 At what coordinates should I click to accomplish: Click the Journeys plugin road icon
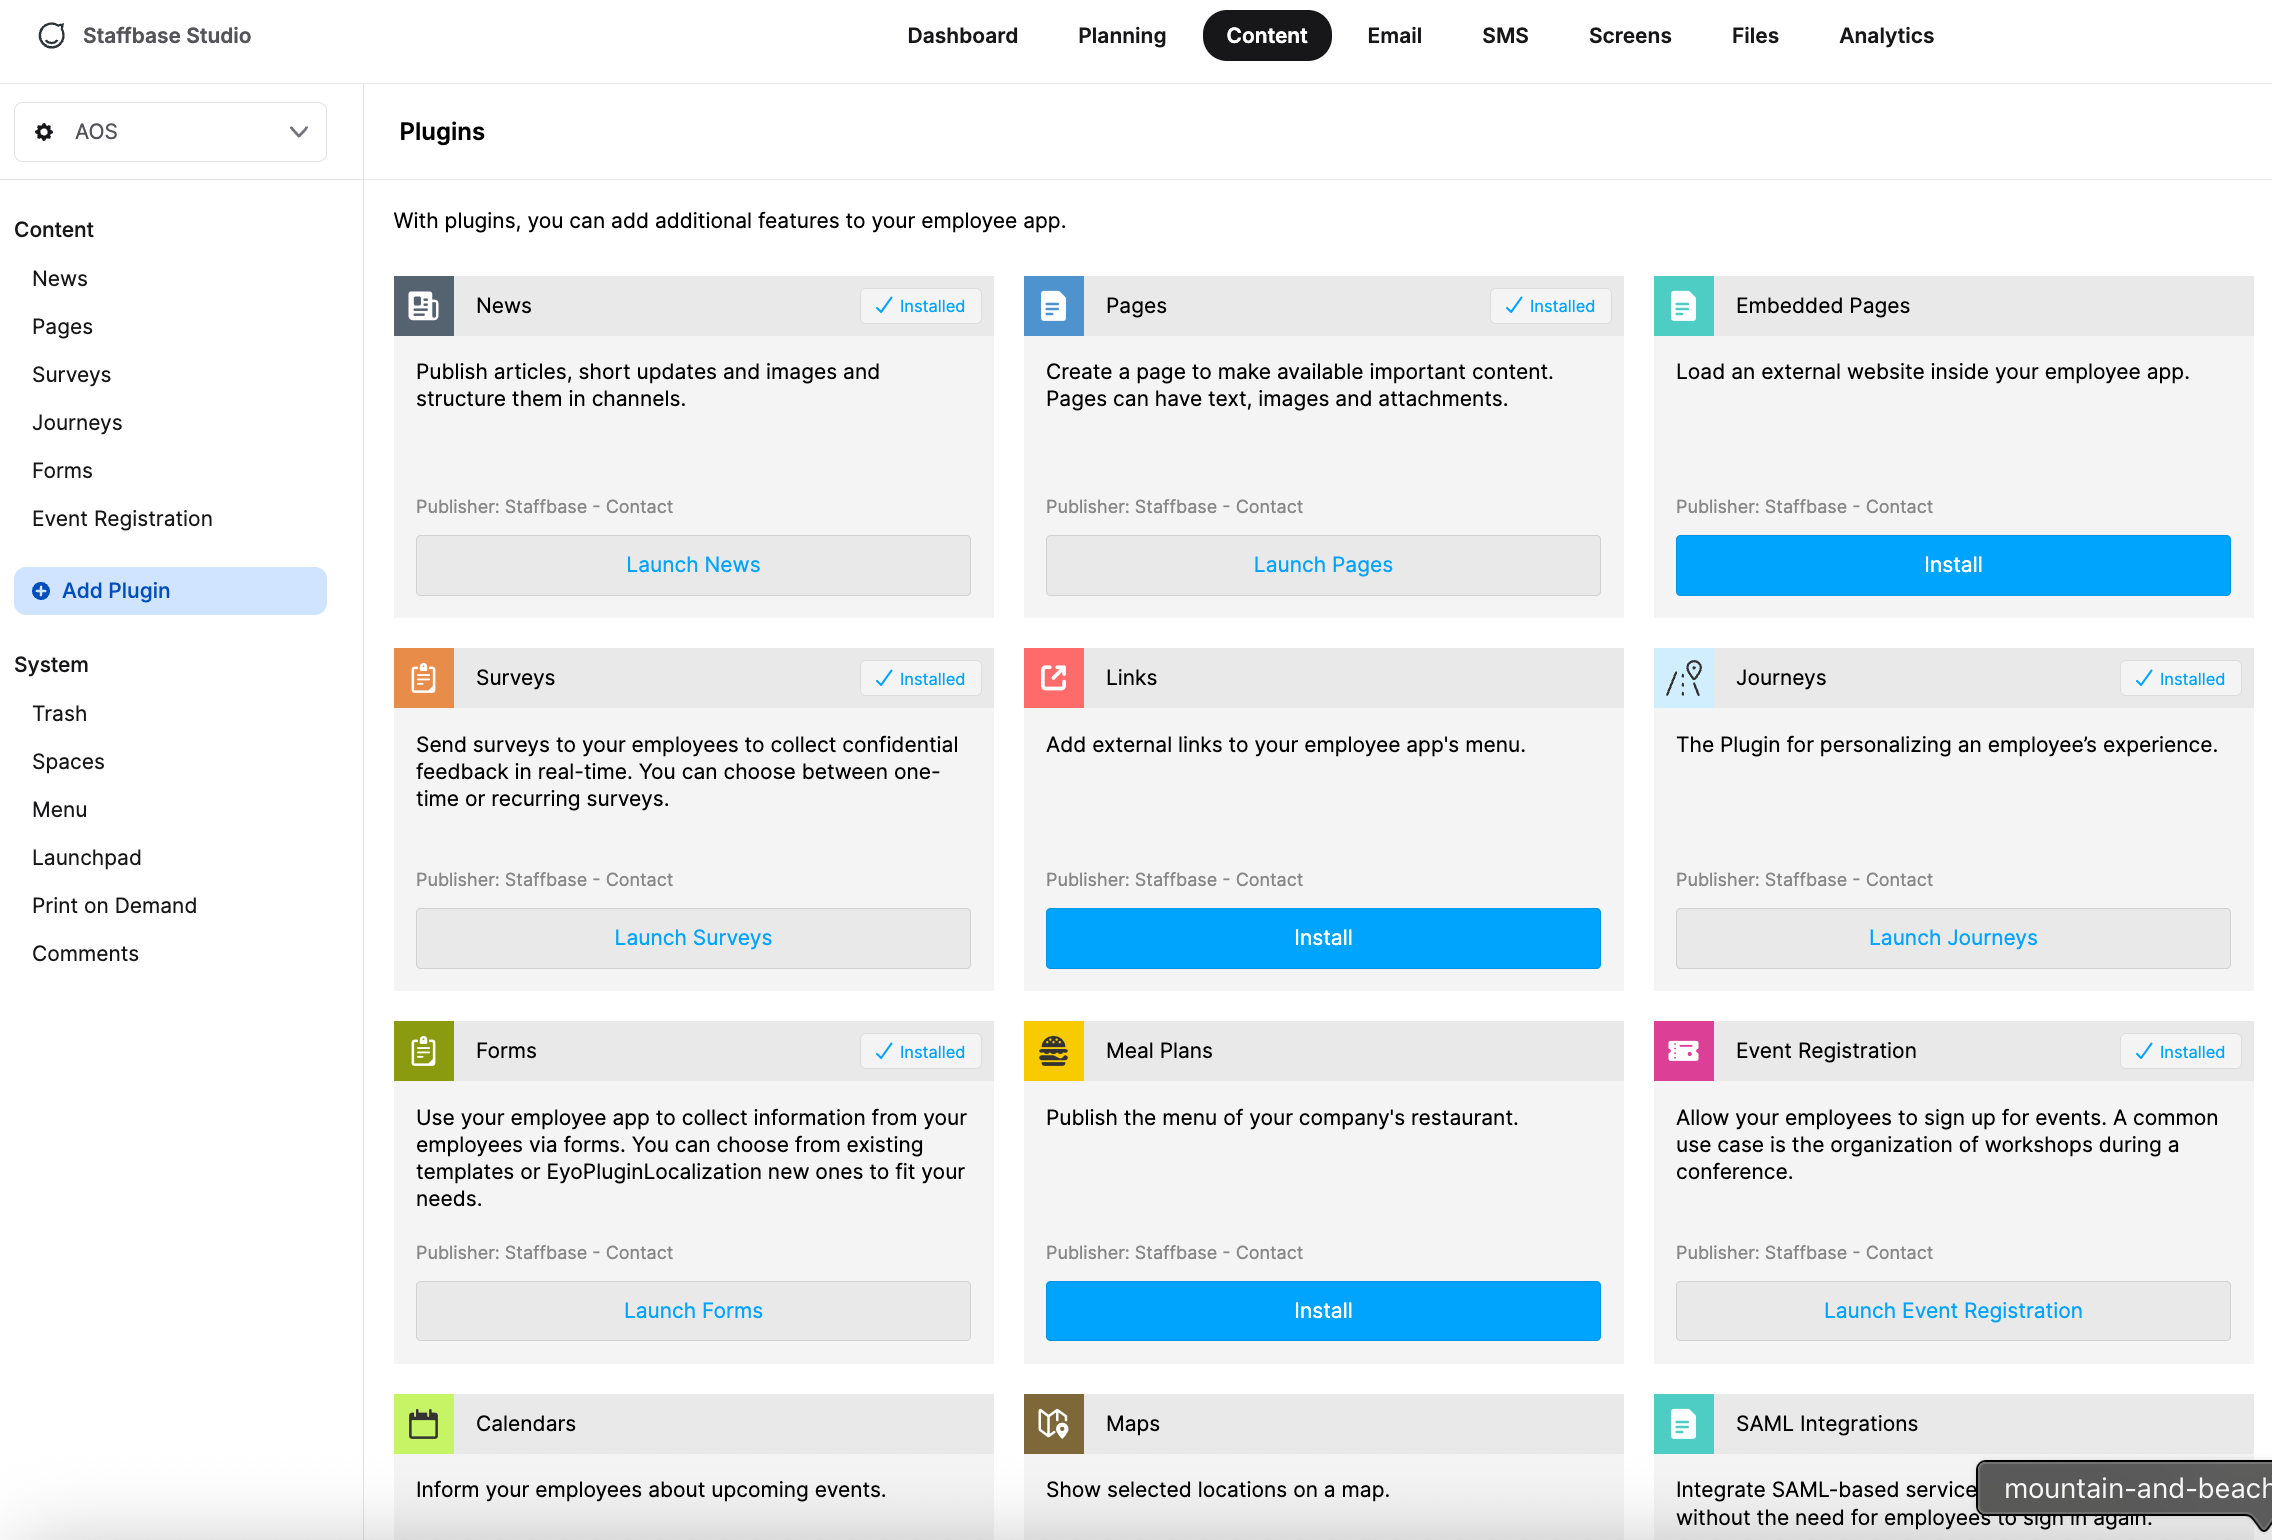tap(1684, 678)
